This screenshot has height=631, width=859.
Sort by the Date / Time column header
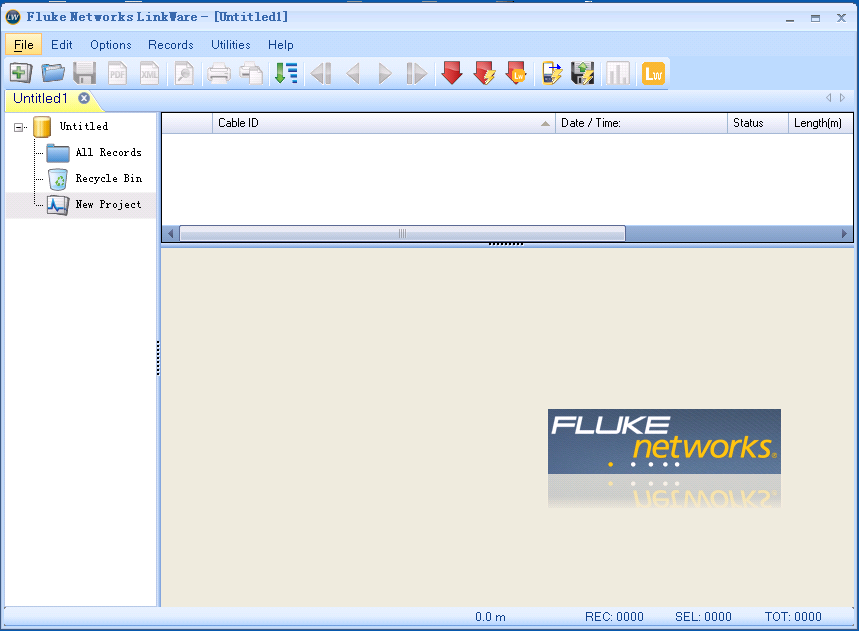pyautogui.click(x=641, y=123)
